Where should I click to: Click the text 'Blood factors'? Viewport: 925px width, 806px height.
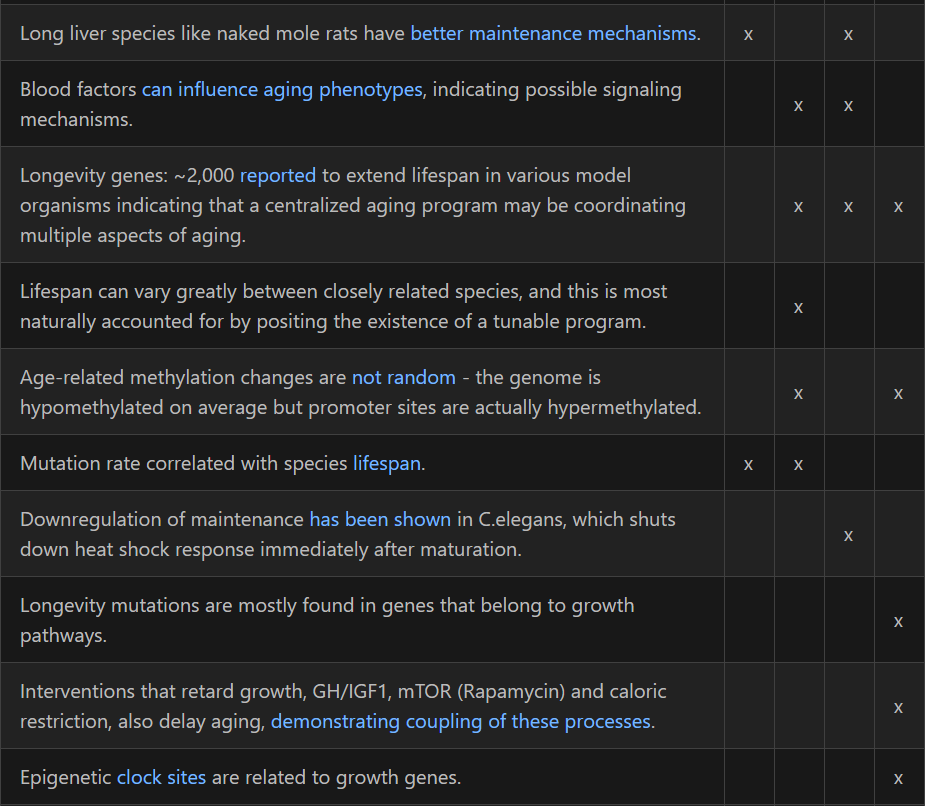(x=78, y=89)
